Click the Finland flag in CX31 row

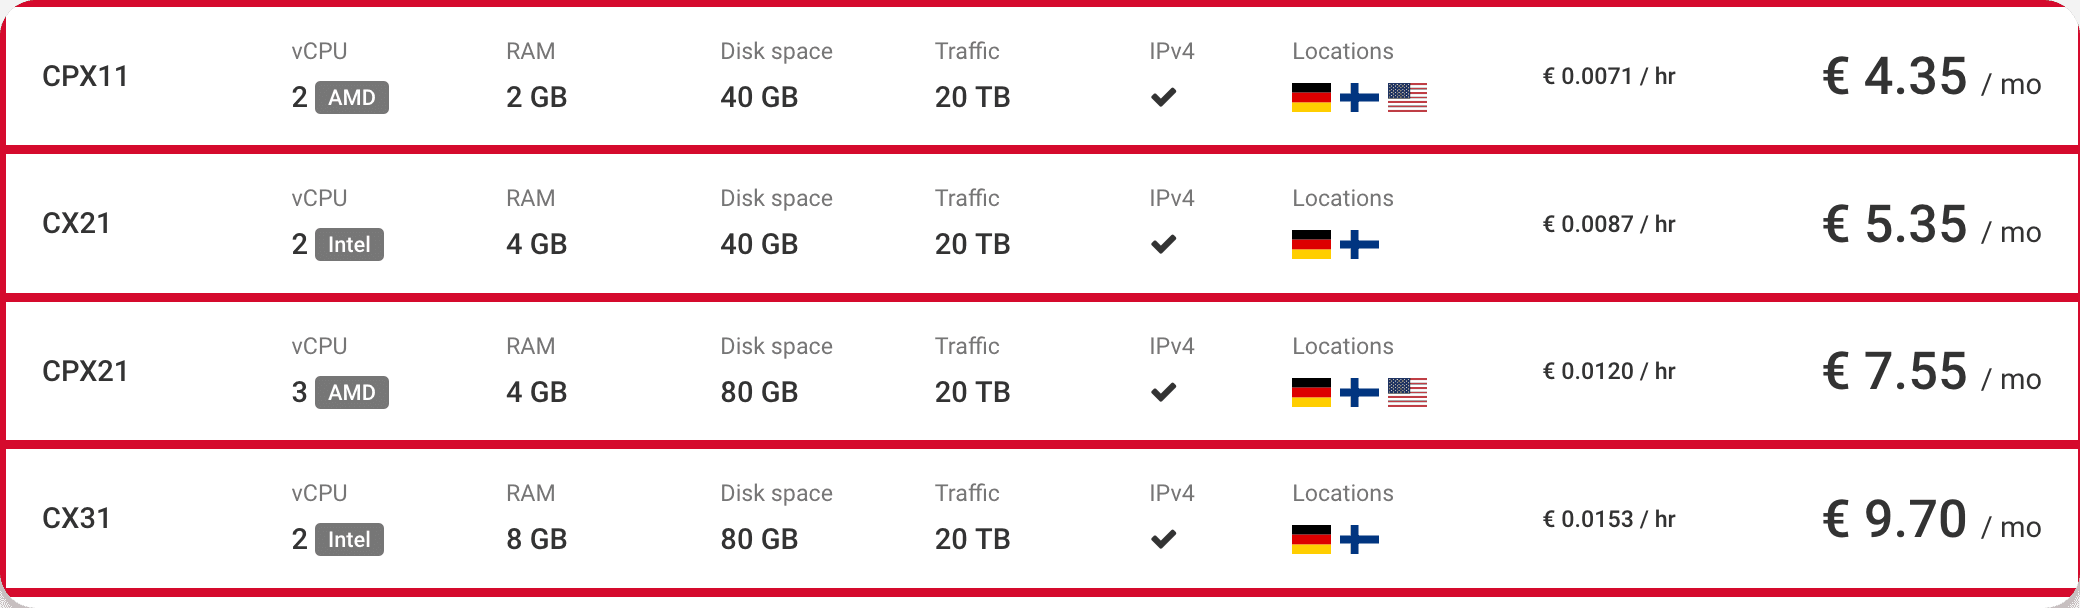tap(1359, 539)
